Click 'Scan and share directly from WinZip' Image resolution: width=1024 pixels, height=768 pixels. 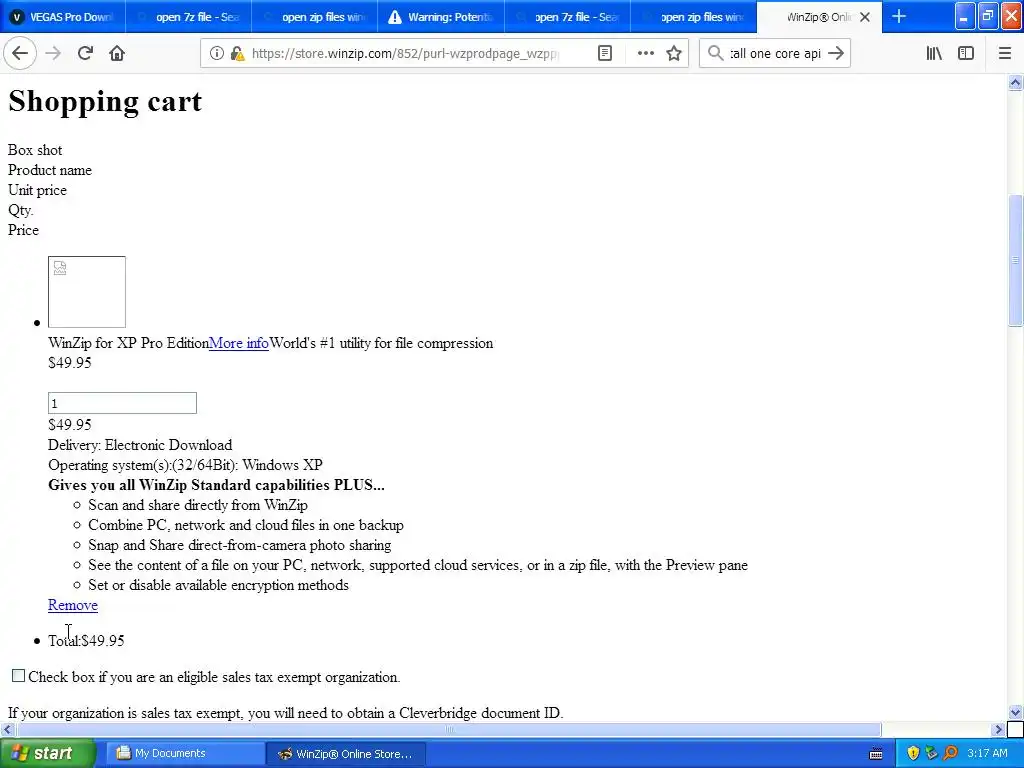coord(198,505)
